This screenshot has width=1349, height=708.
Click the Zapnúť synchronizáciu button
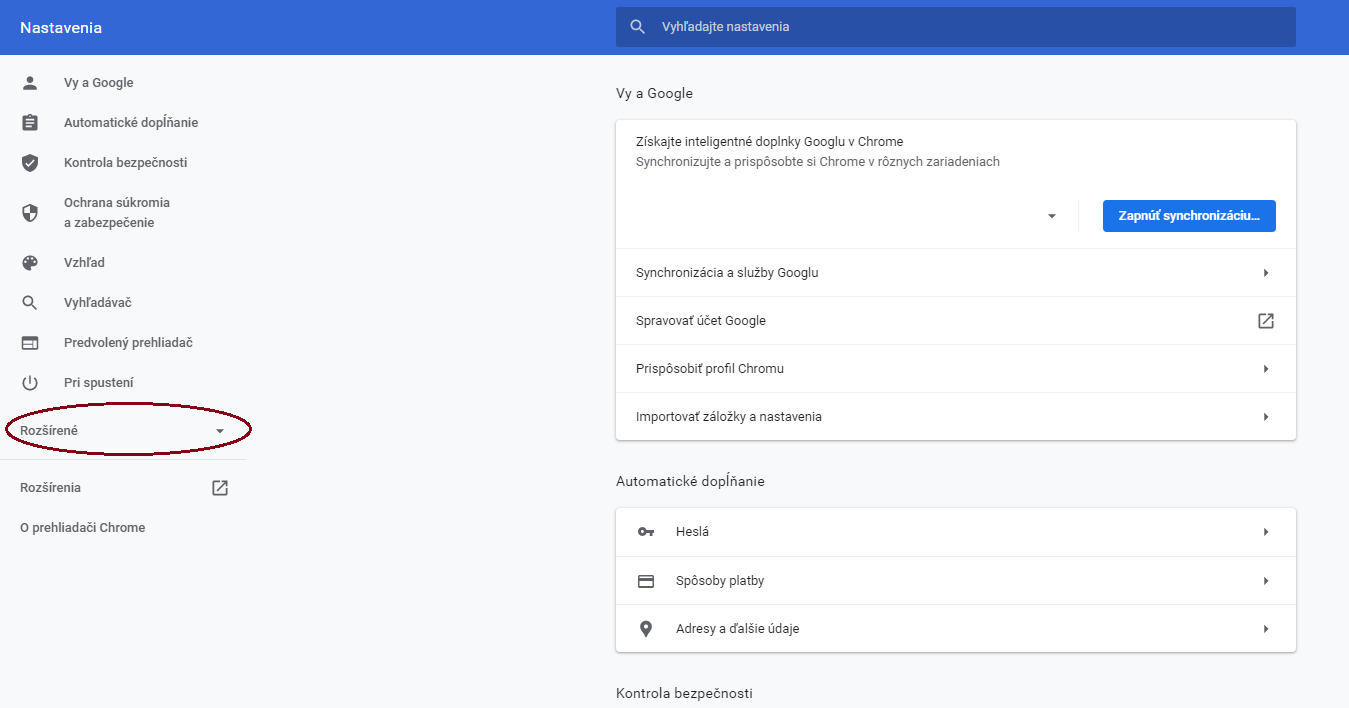point(1189,216)
